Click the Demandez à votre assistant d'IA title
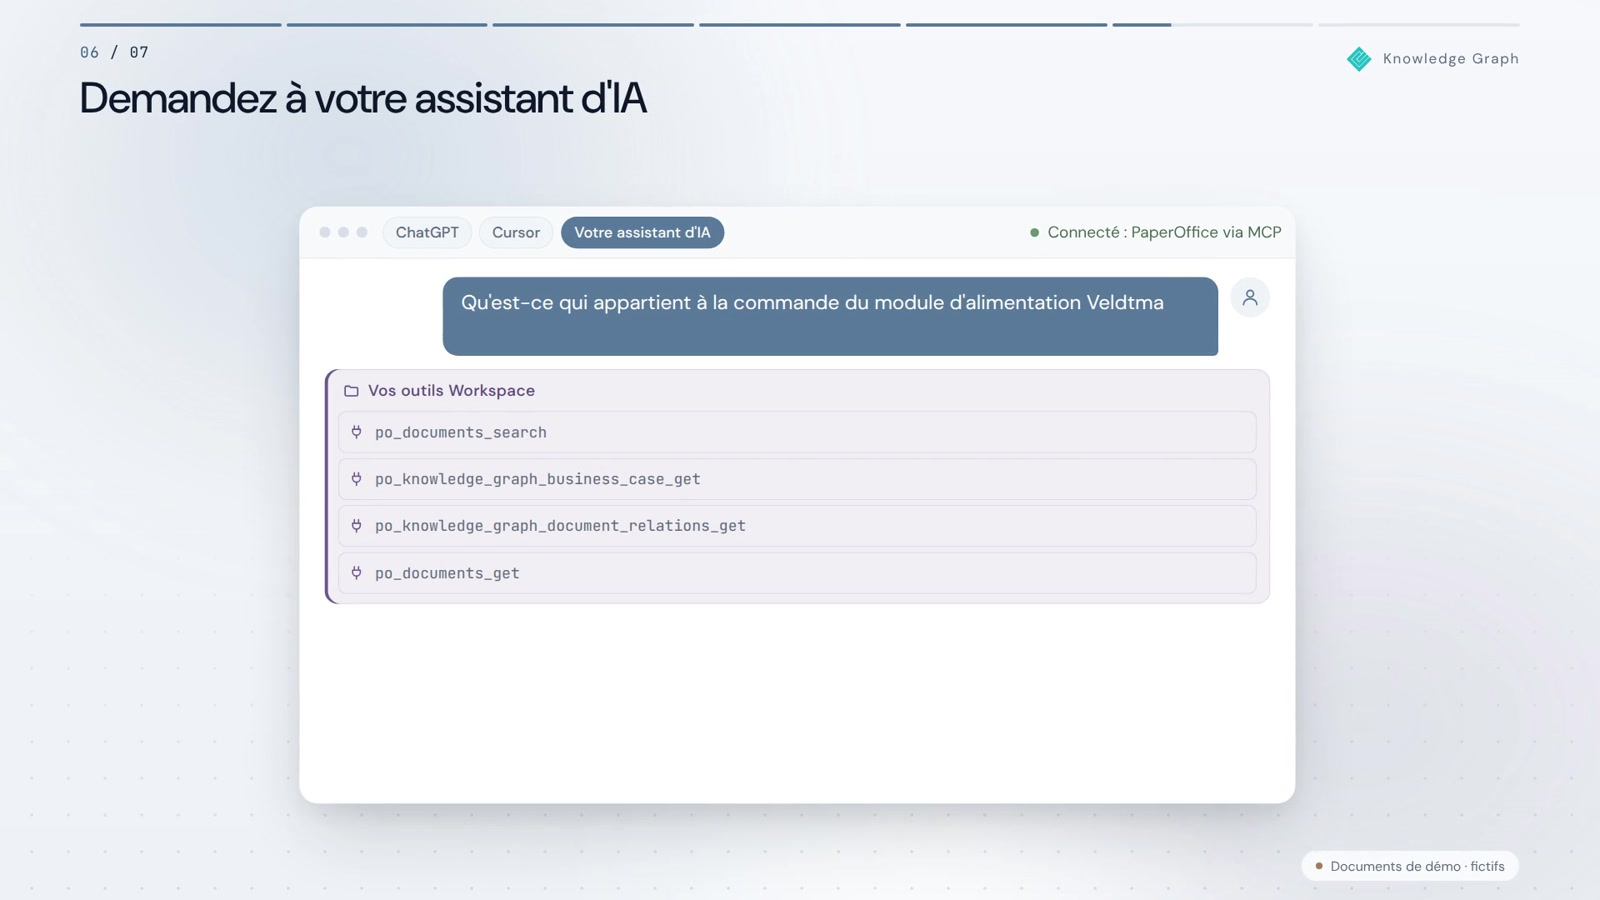This screenshot has height=900, width=1600. [x=363, y=98]
